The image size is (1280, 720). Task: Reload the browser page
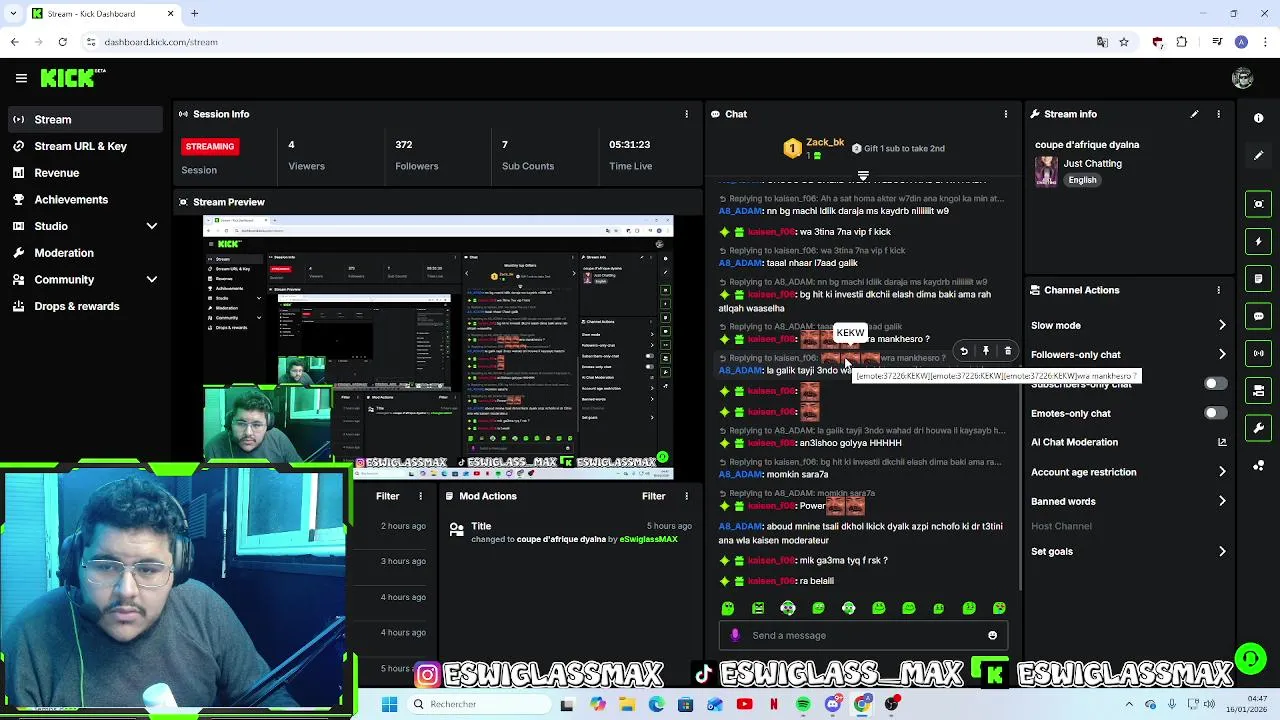[x=62, y=42]
